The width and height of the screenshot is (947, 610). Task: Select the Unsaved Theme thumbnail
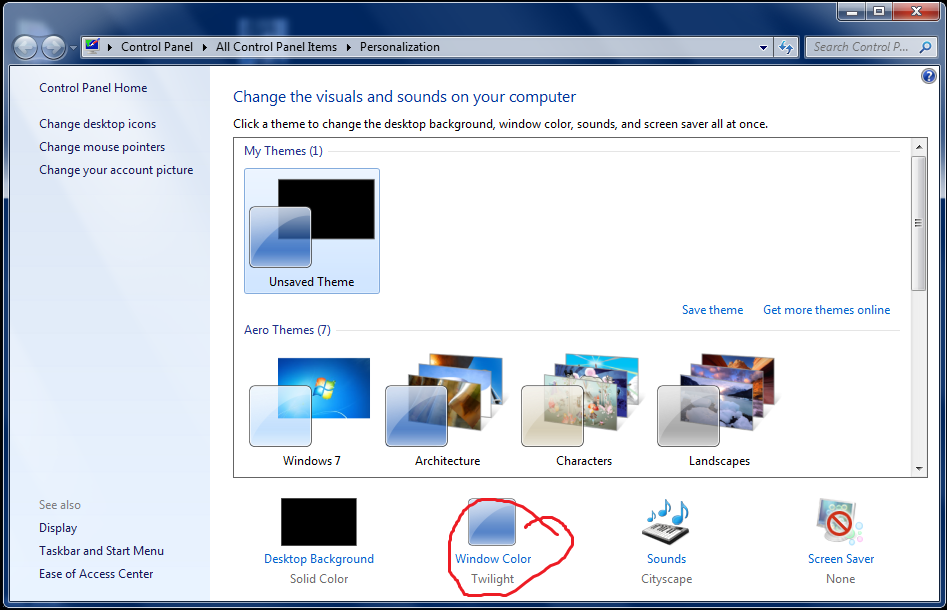pyautogui.click(x=312, y=231)
